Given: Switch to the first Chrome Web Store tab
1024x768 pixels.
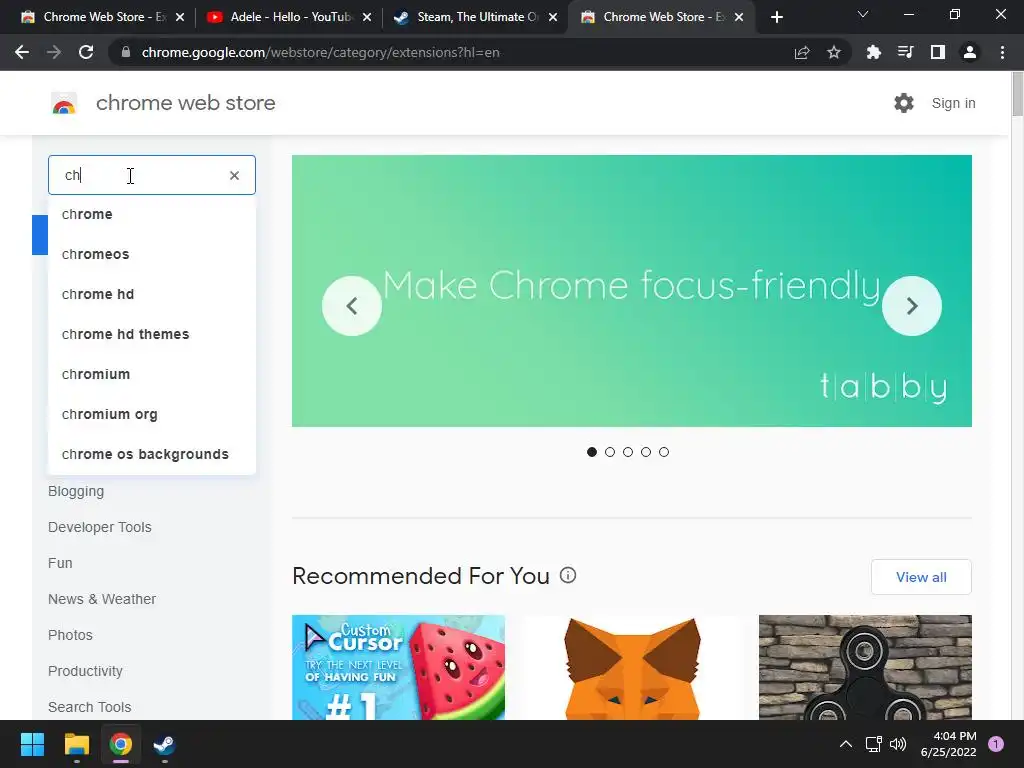Looking at the screenshot, I should pyautogui.click(x=101, y=17).
